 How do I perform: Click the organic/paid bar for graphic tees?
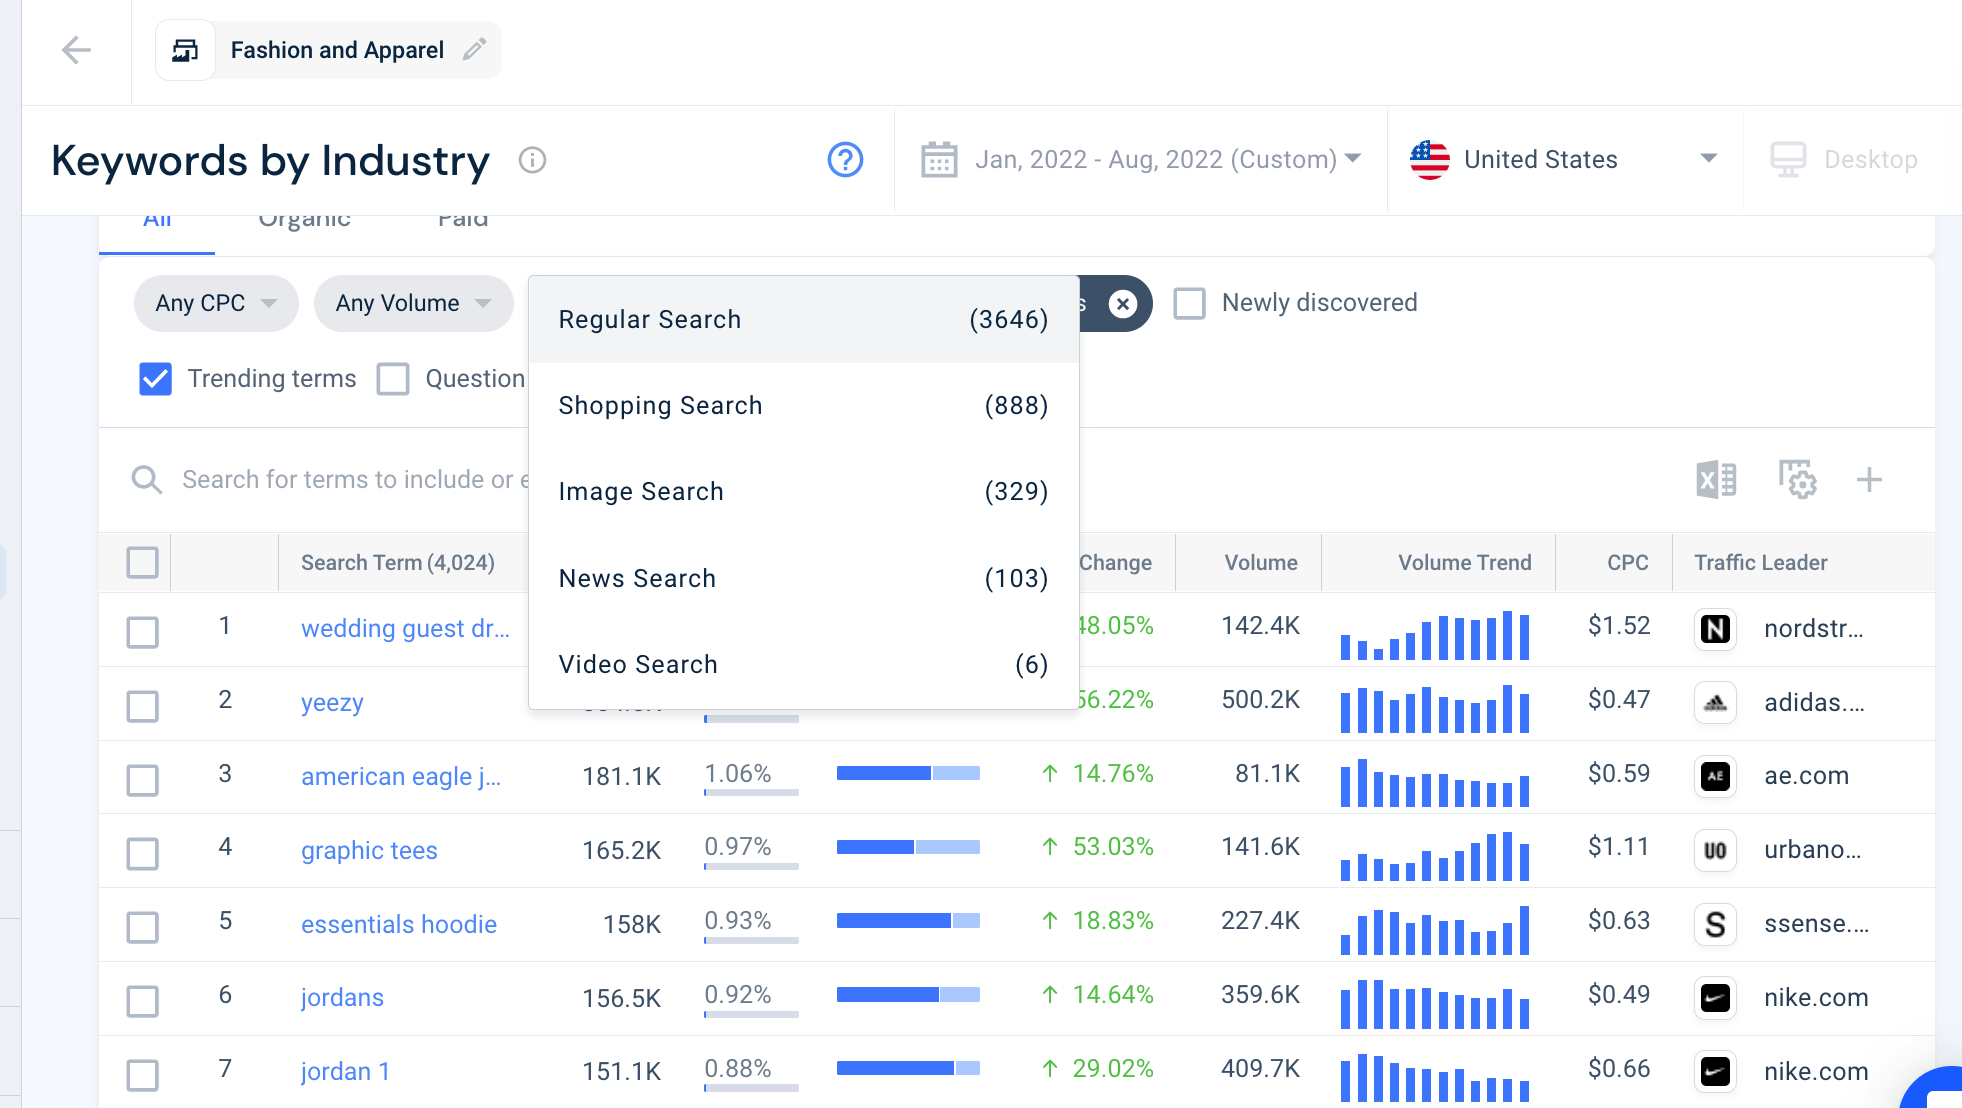[908, 847]
